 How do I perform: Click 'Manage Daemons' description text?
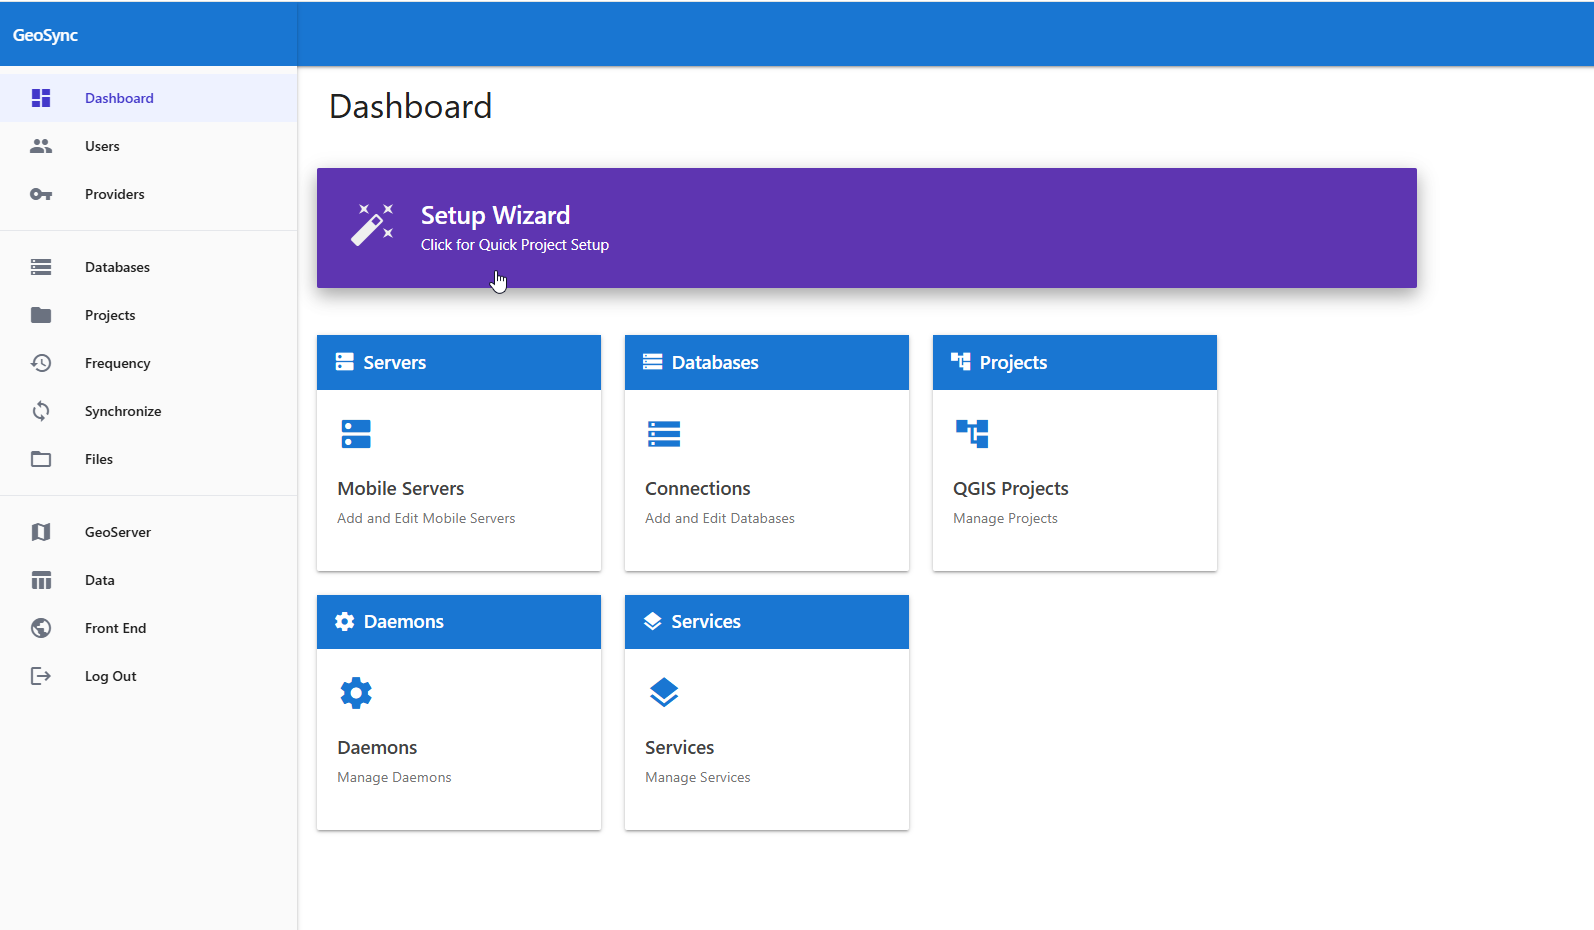pos(394,777)
